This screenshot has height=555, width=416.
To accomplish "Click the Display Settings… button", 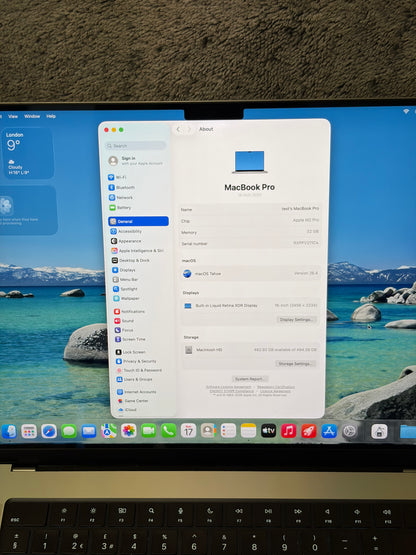I will 296,320.
